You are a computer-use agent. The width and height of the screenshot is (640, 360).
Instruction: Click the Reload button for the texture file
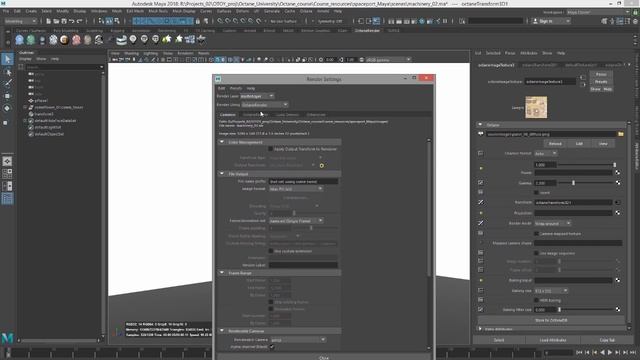click(x=555, y=144)
